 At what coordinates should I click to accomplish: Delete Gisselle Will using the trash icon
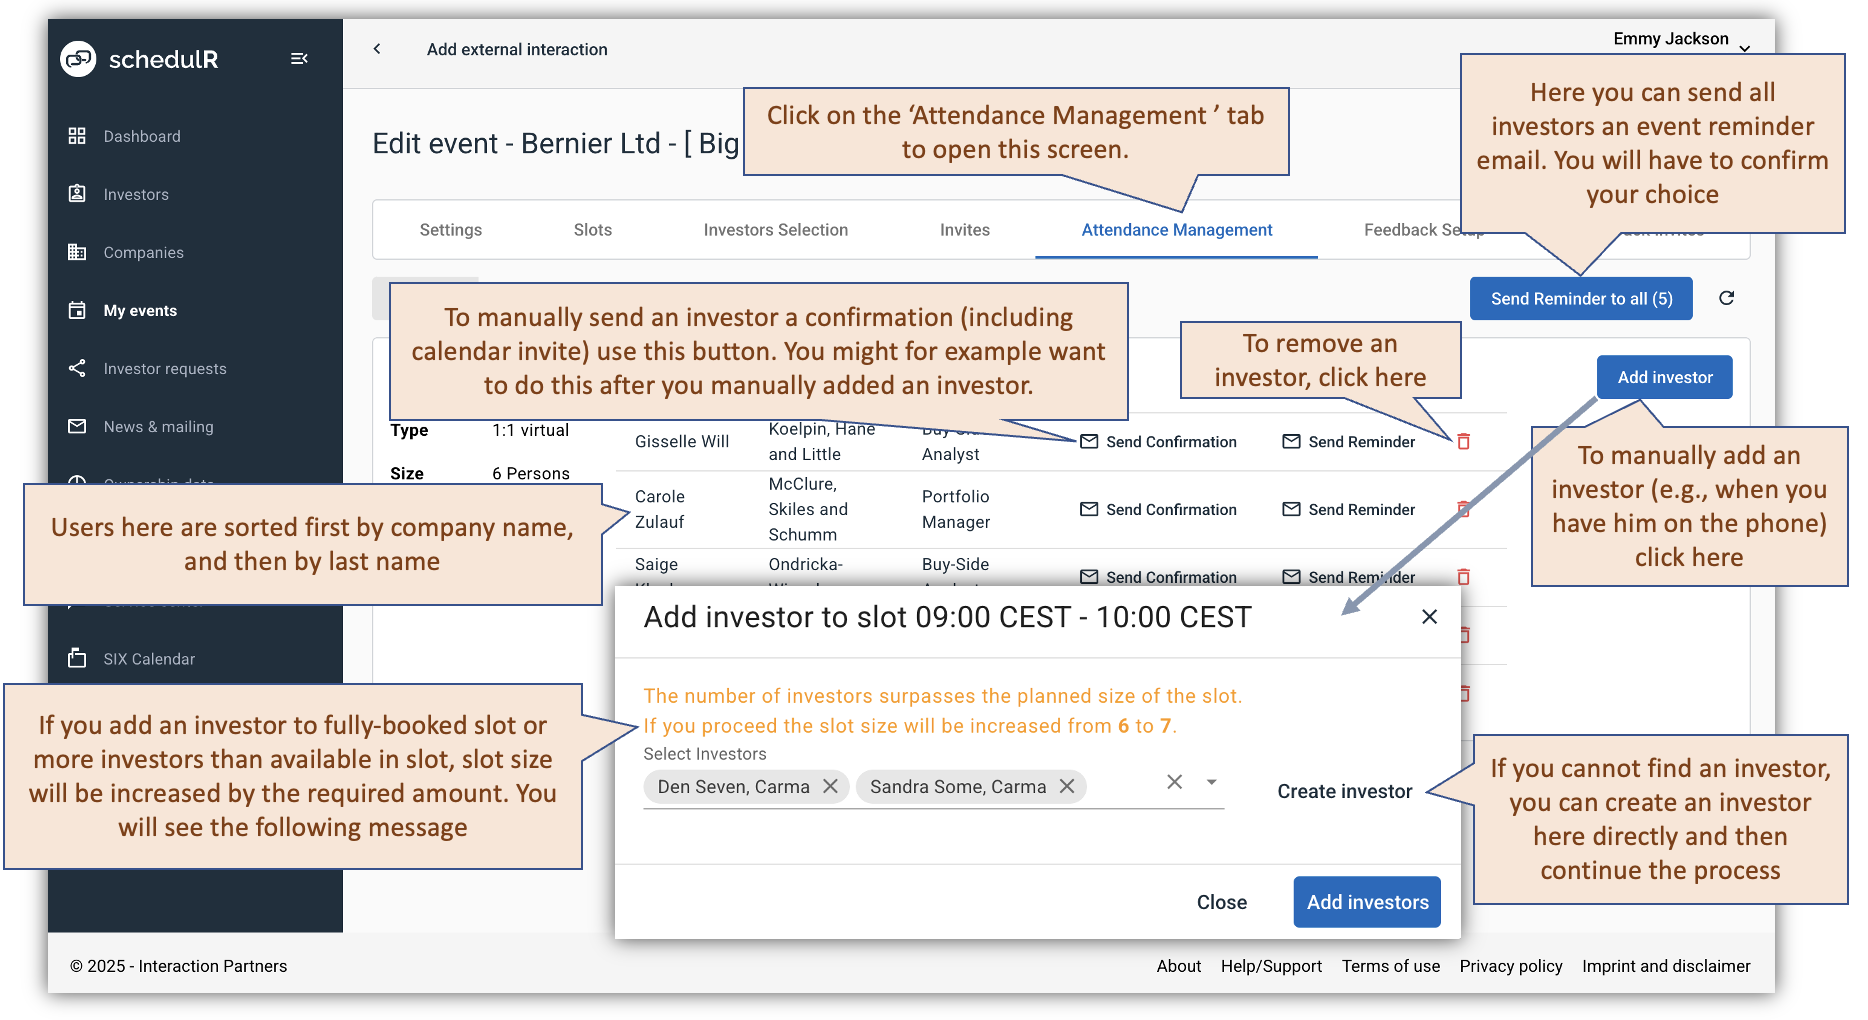tap(1463, 441)
